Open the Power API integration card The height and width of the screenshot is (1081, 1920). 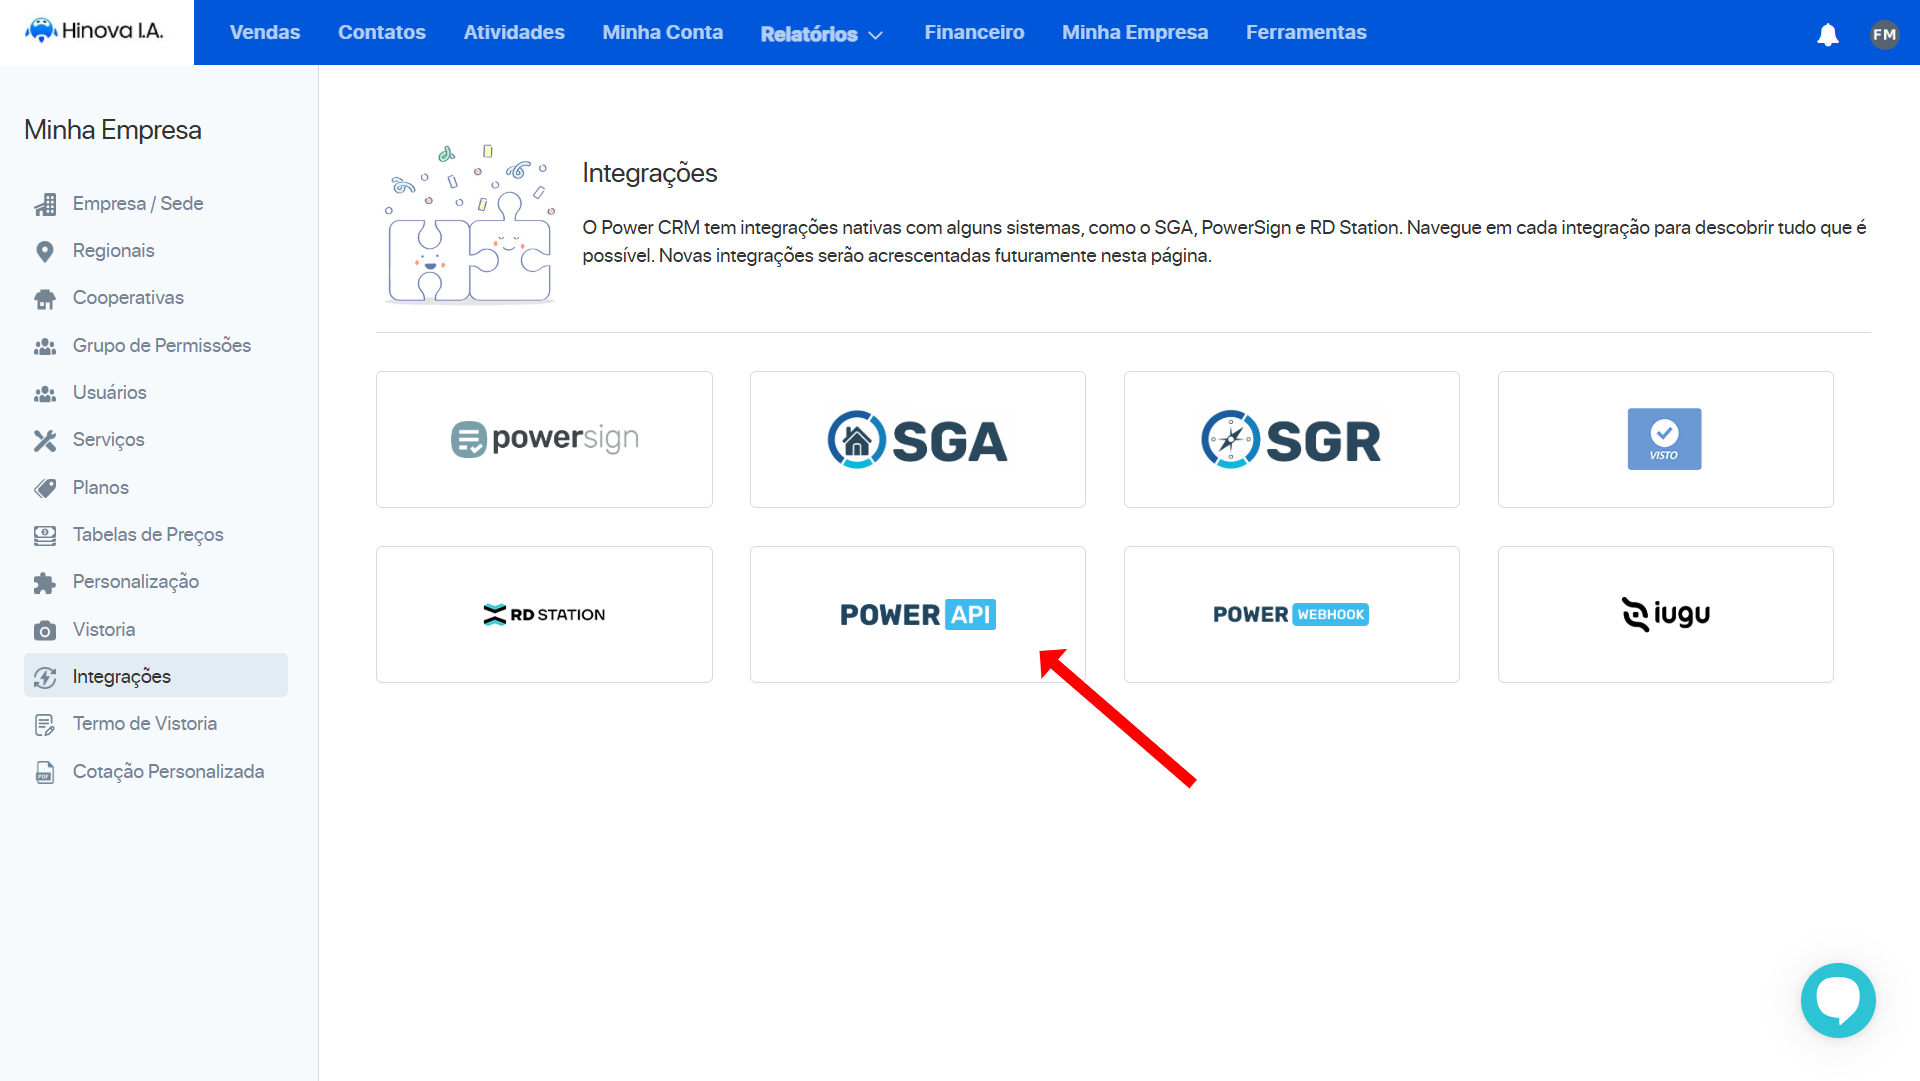pyautogui.click(x=918, y=614)
